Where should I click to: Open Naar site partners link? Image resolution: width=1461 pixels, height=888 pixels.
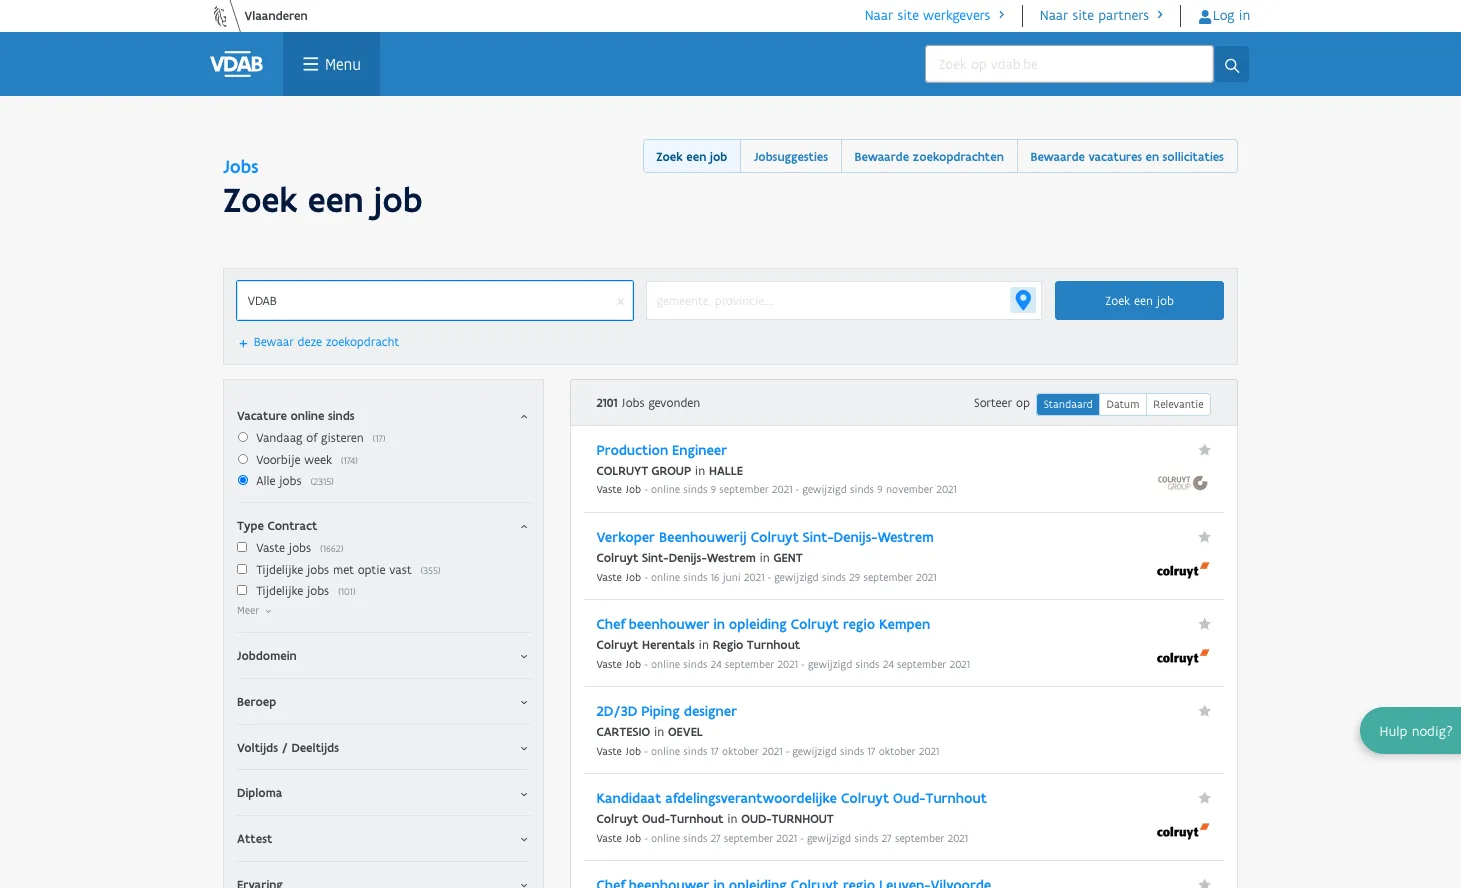1101,15
